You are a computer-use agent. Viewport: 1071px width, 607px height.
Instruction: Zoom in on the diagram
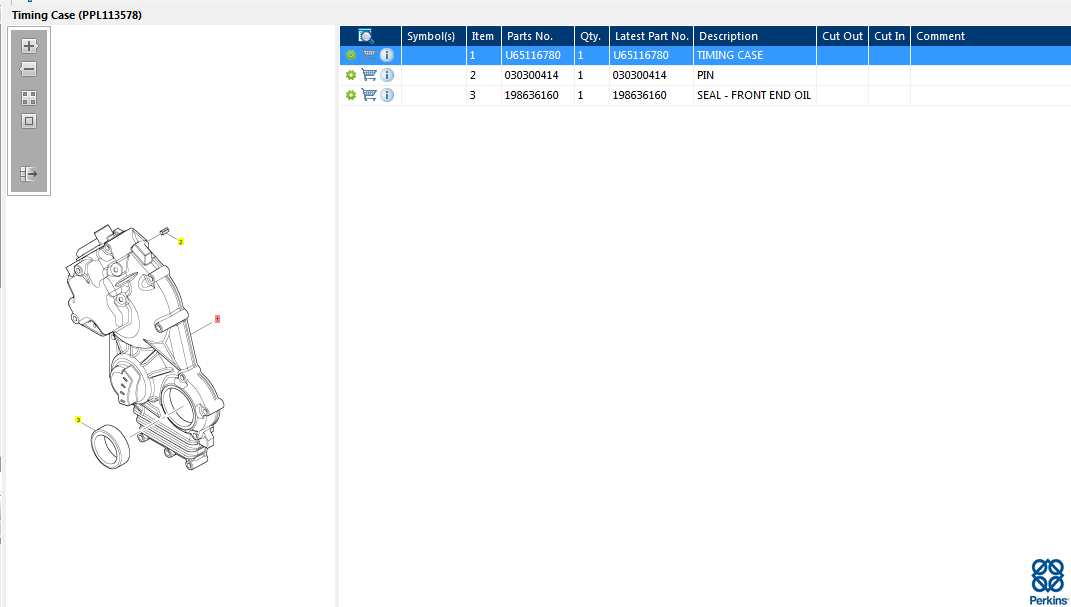point(29,46)
